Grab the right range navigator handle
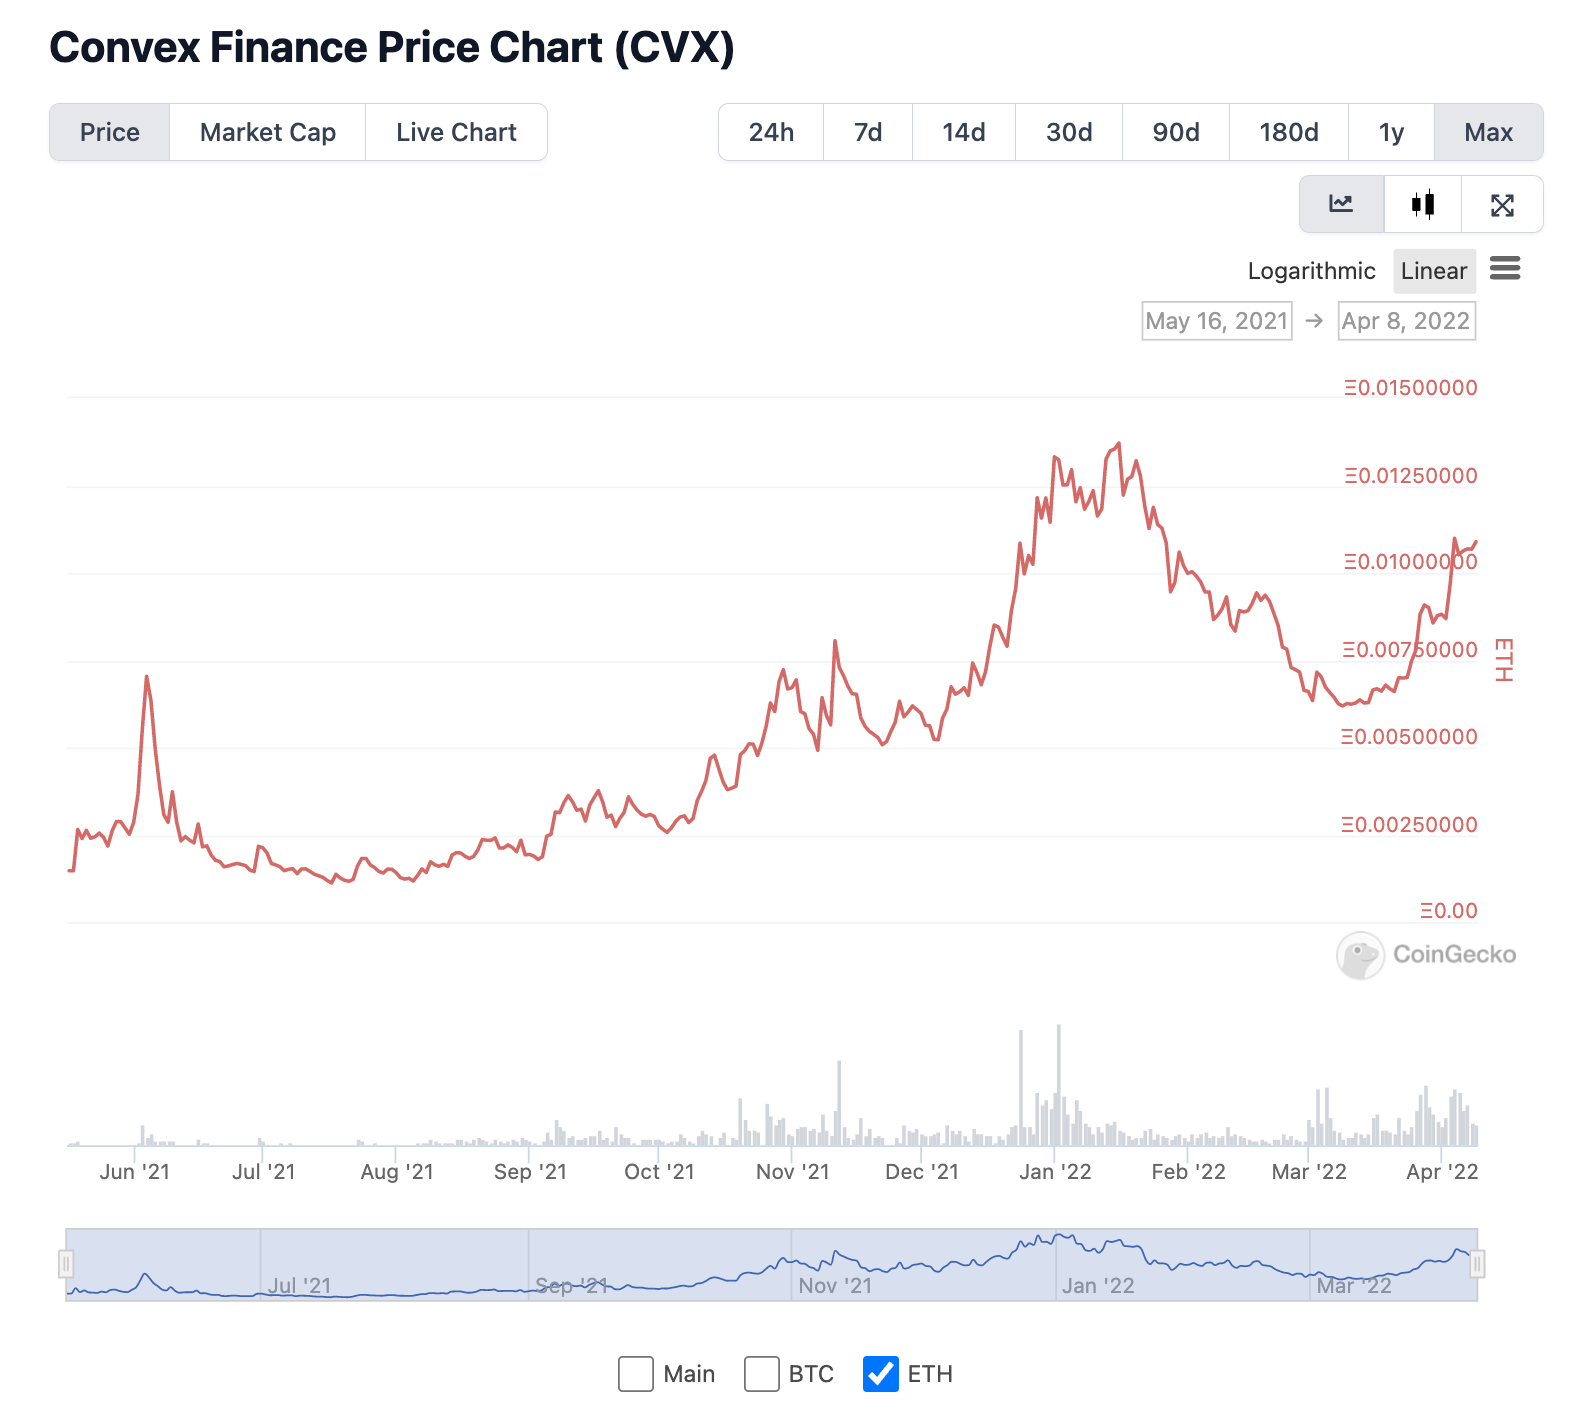This screenshot has height=1422, width=1572. [x=1477, y=1264]
